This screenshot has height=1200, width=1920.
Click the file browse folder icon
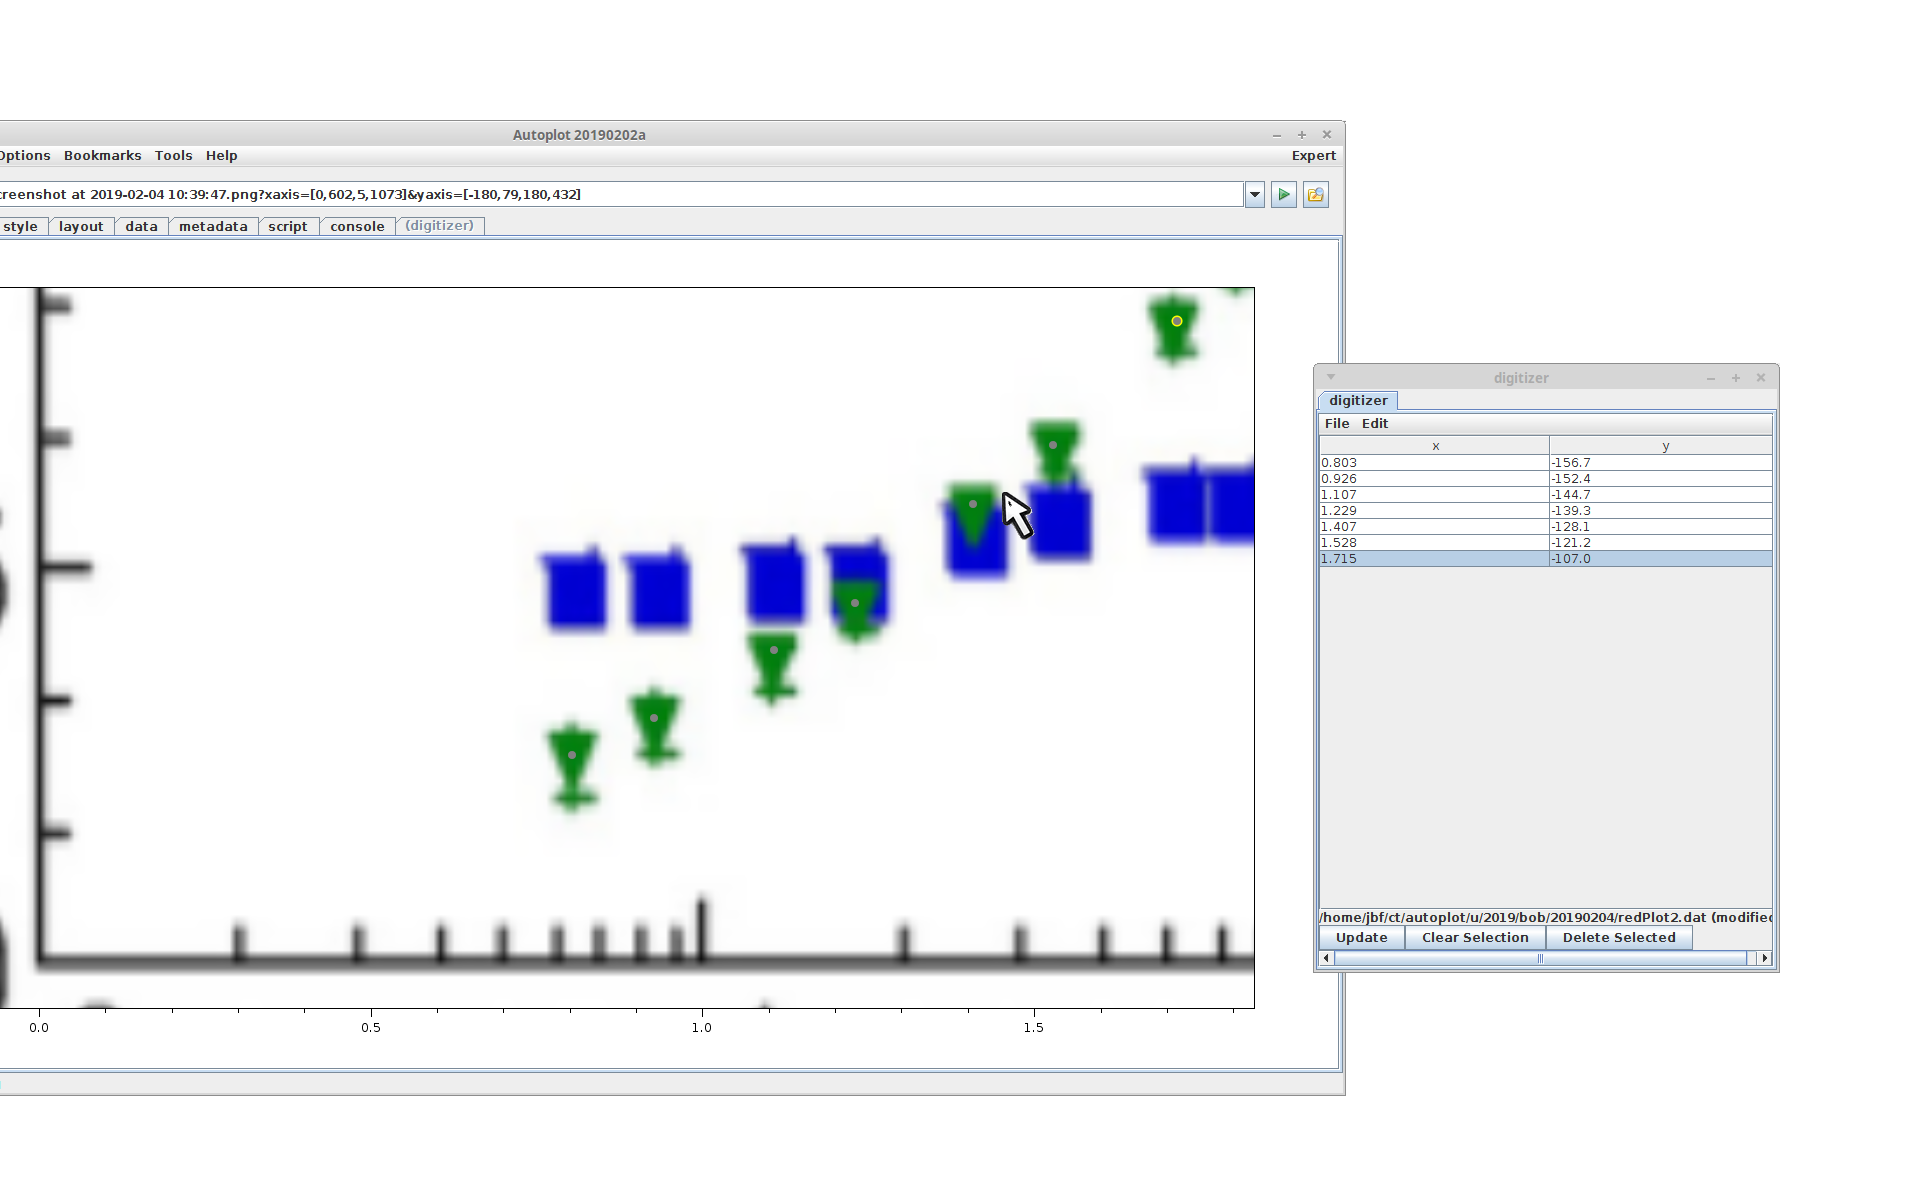tap(1316, 195)
